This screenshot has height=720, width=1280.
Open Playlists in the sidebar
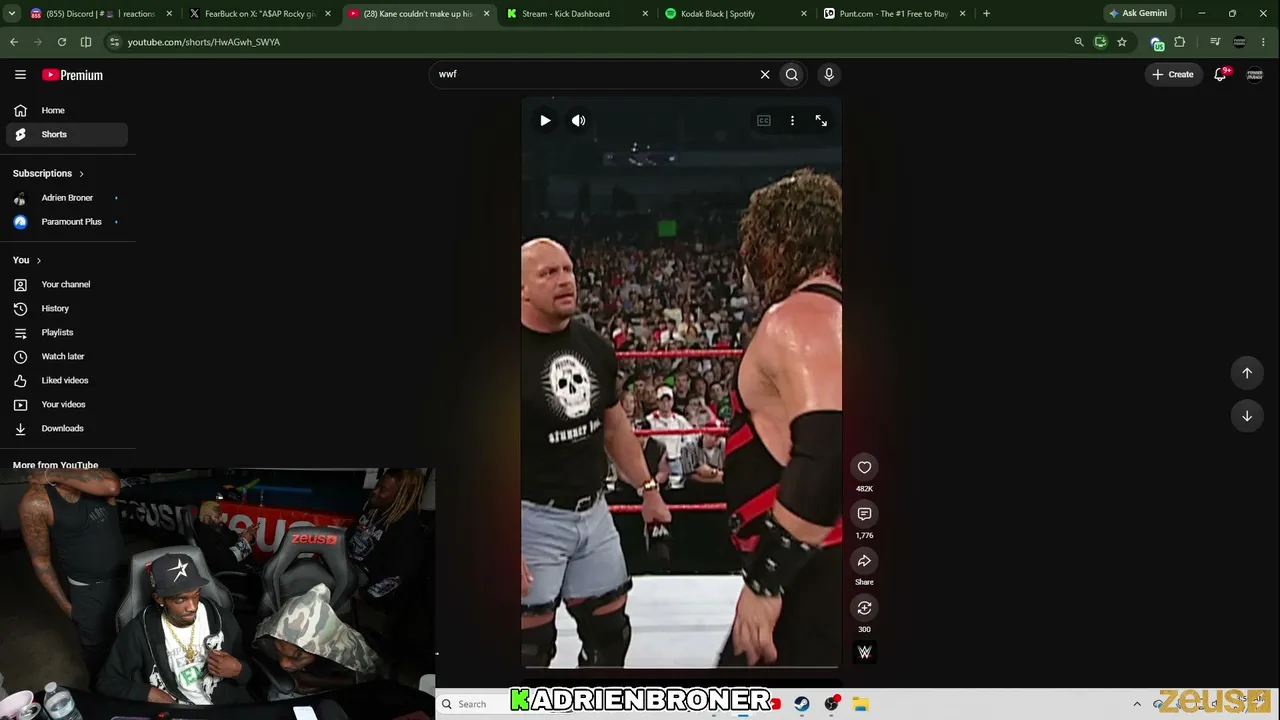coord(67,332)
